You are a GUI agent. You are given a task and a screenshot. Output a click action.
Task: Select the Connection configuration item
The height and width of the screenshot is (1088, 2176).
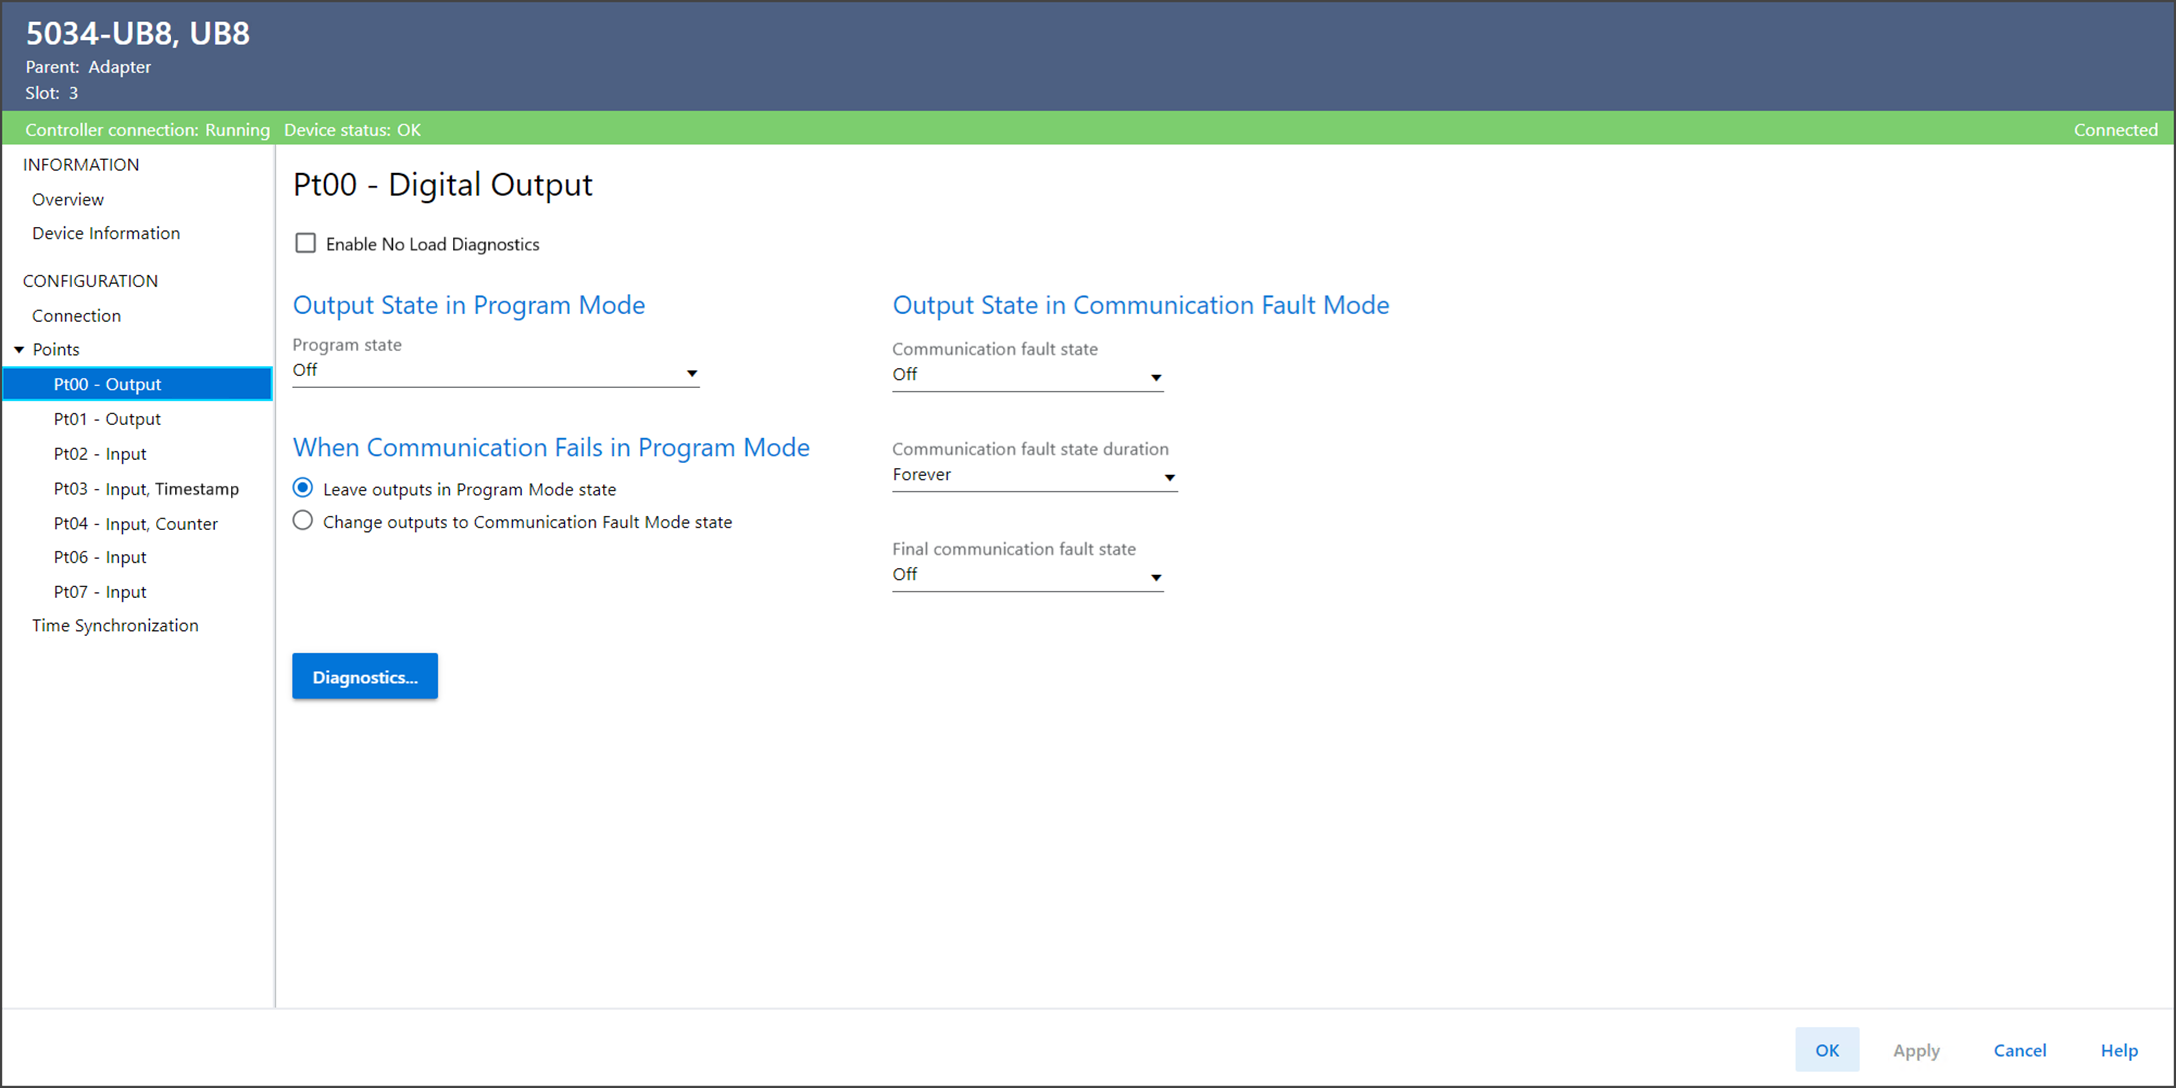[x=76, y=315]
